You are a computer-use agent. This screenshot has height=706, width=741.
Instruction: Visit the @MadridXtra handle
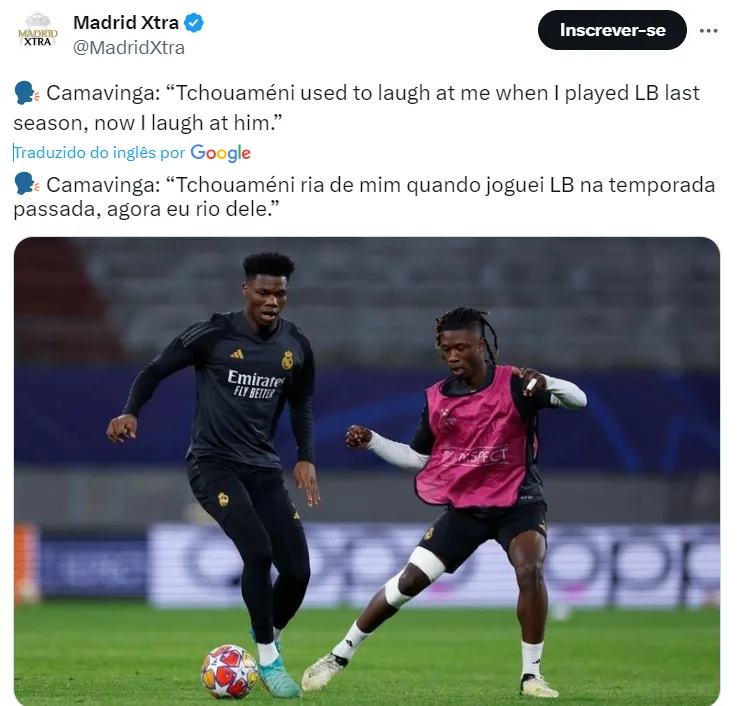(129, 48)
